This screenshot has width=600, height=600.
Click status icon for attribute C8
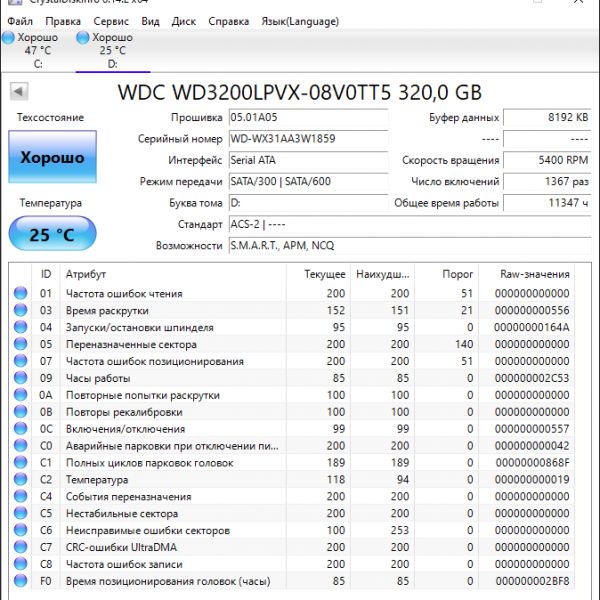click(20, 564)
